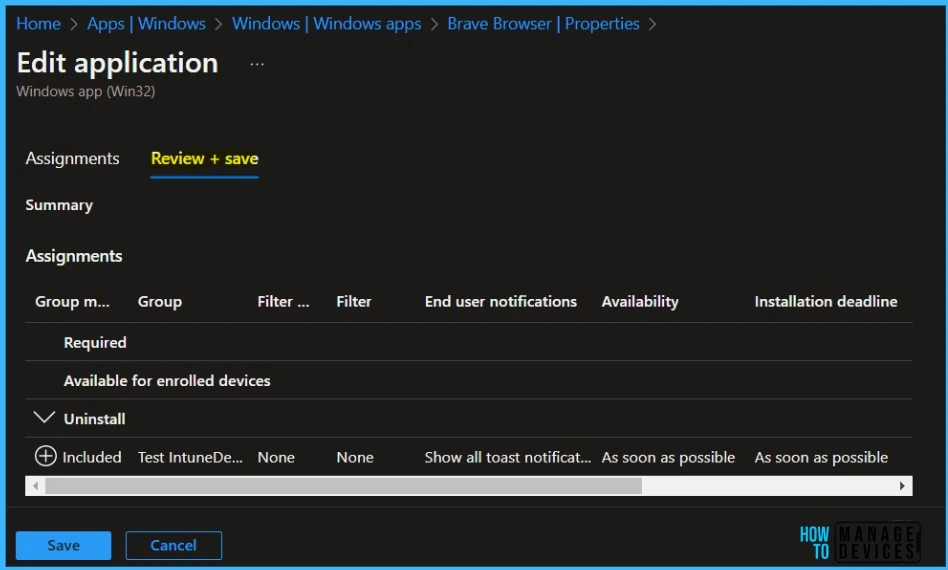Click the Summary heading
The height and width of the screenshot is (570, 948).
click(59, 206)
